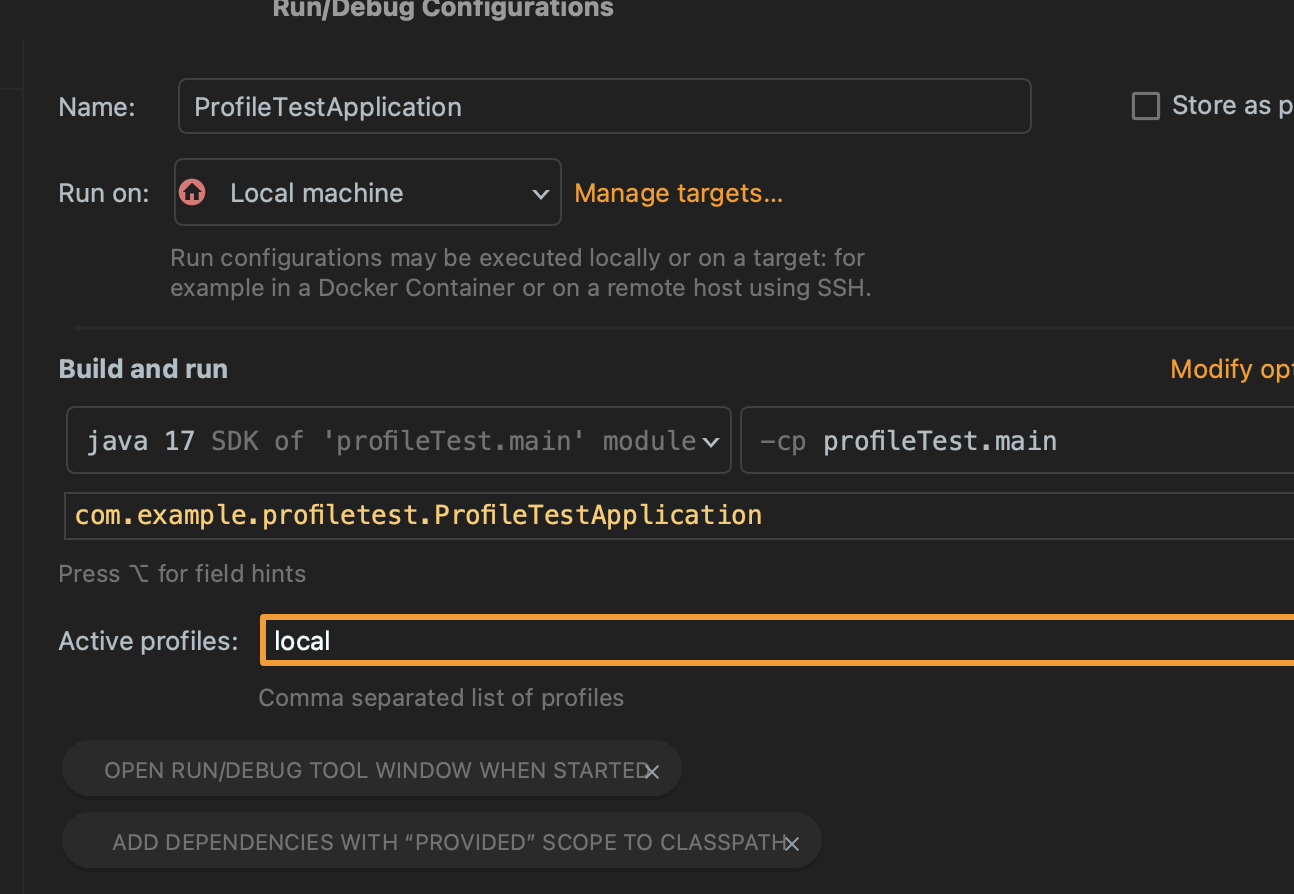Click the Add Dependencies with Provided Scope chip label

pos(448,843)
